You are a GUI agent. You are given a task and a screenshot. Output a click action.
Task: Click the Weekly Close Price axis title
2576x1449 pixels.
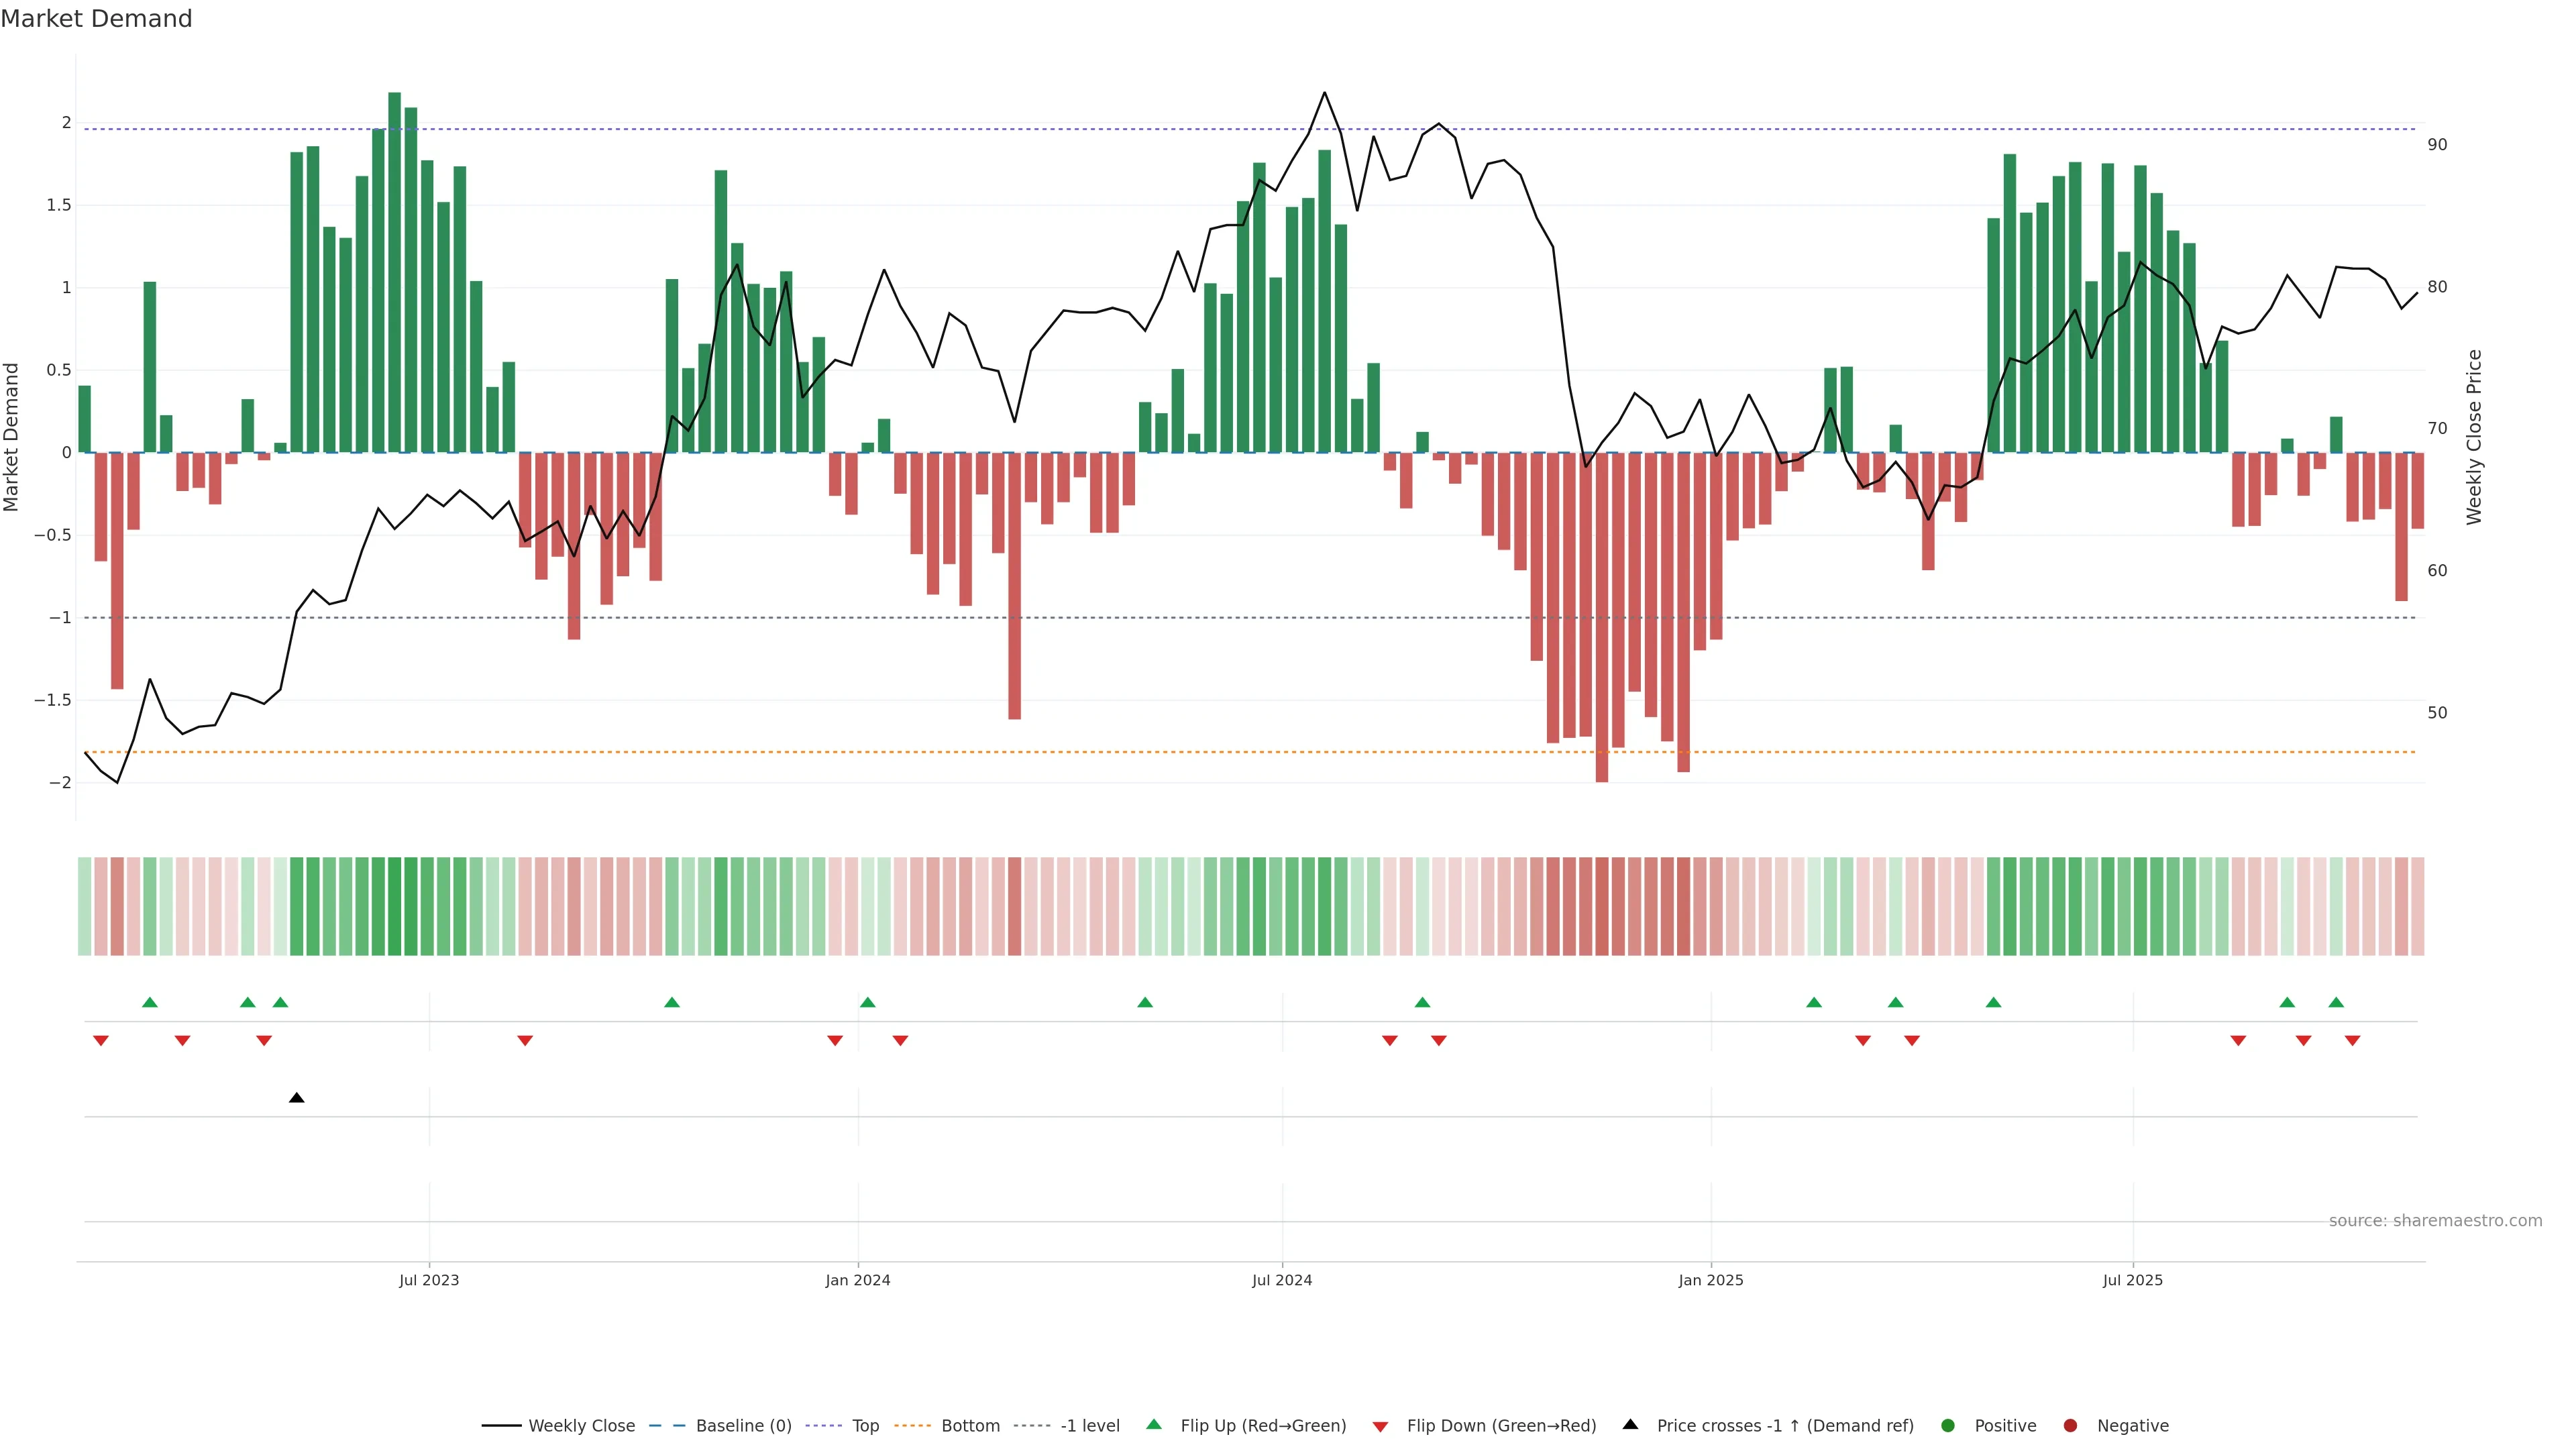[x=2474, y=437]
